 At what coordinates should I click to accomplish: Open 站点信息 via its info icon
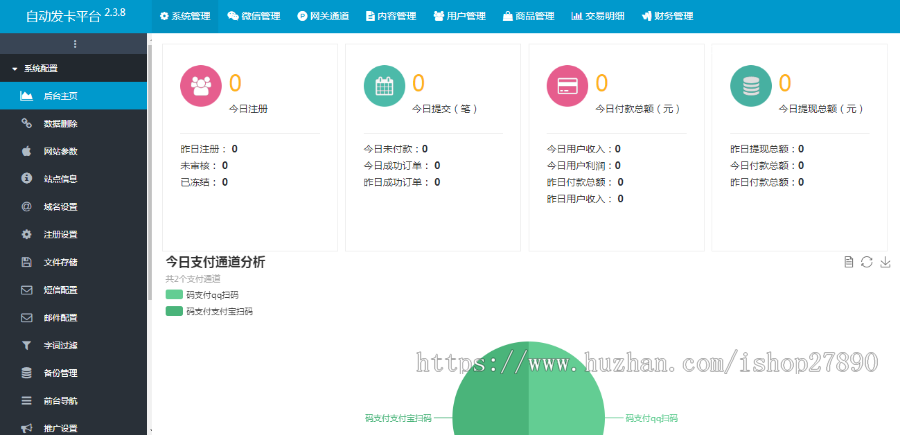(26, 178)
